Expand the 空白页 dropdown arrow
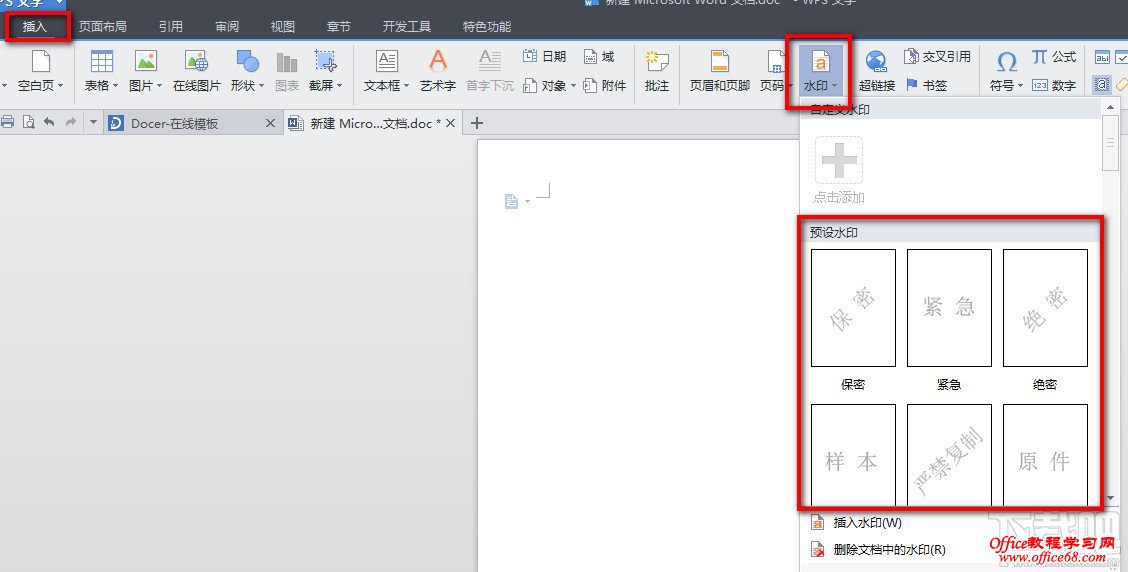Image resolution: width=1128 pixels, height=572 pixels. [60, 86]
